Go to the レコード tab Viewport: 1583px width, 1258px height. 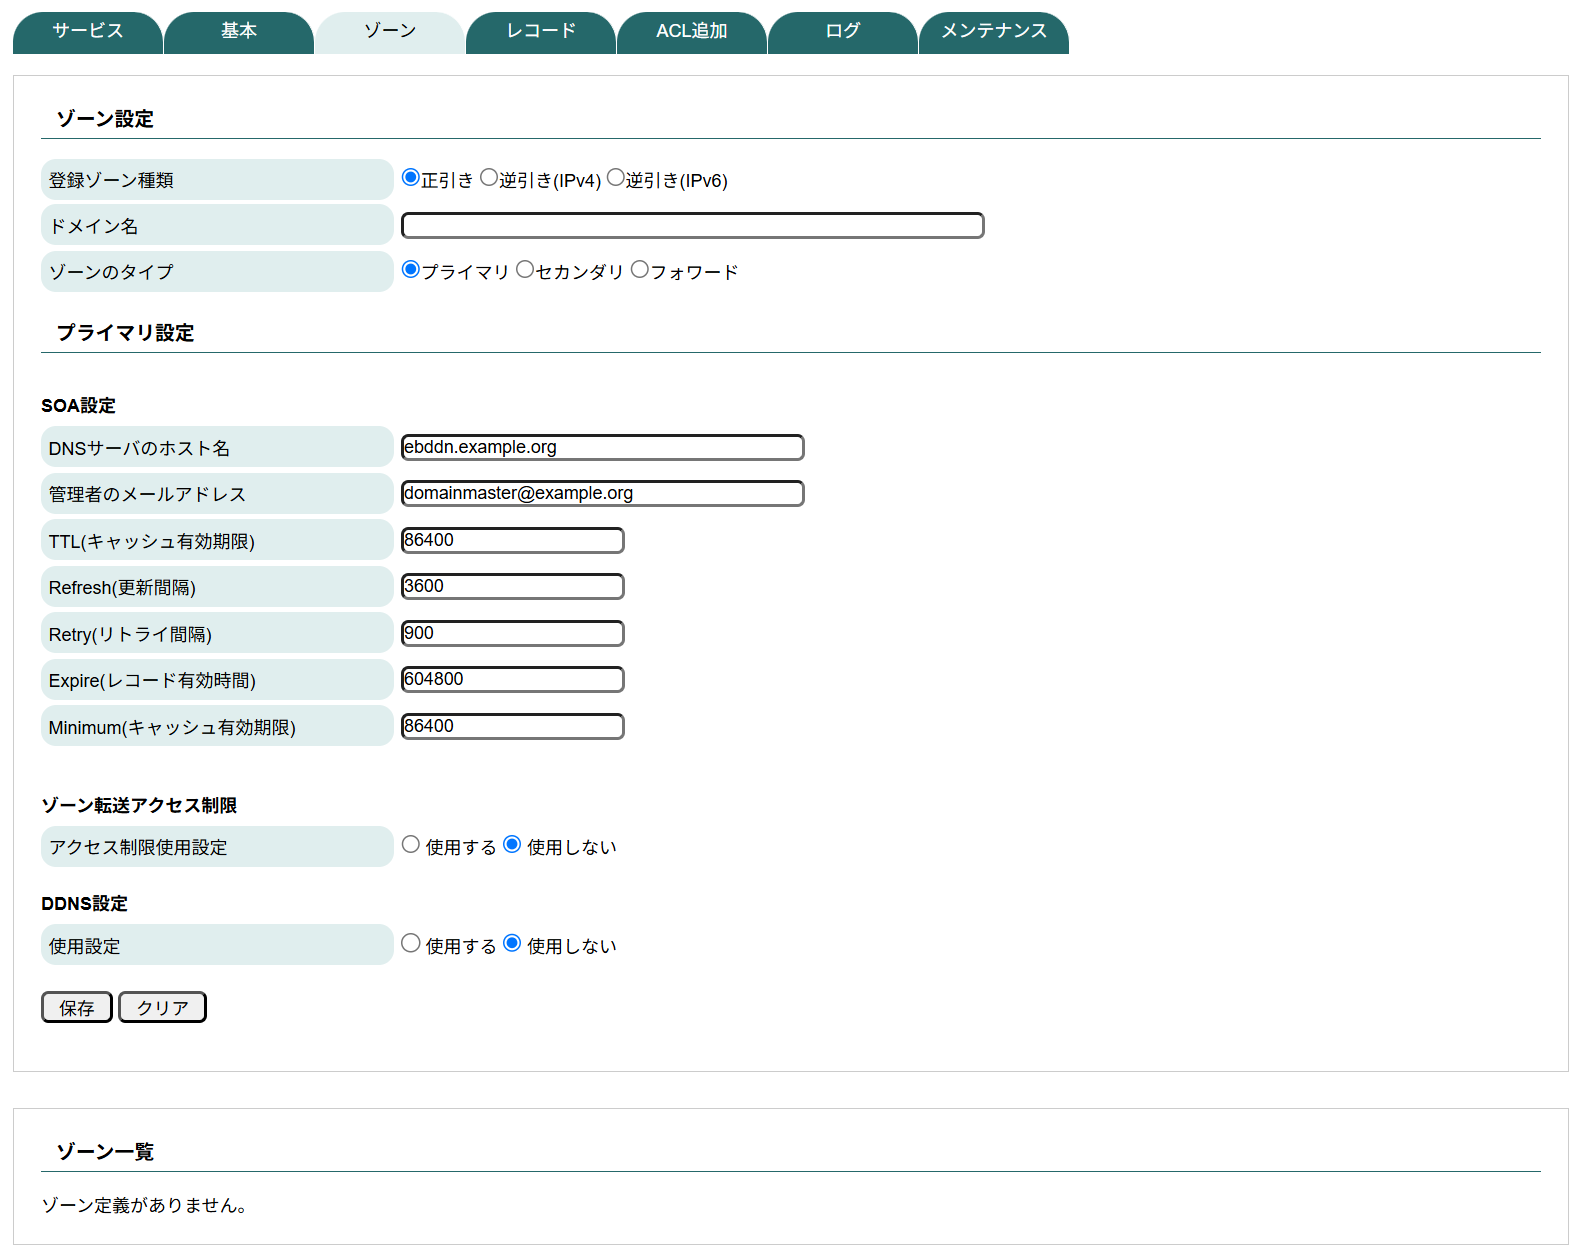[541, 32]
